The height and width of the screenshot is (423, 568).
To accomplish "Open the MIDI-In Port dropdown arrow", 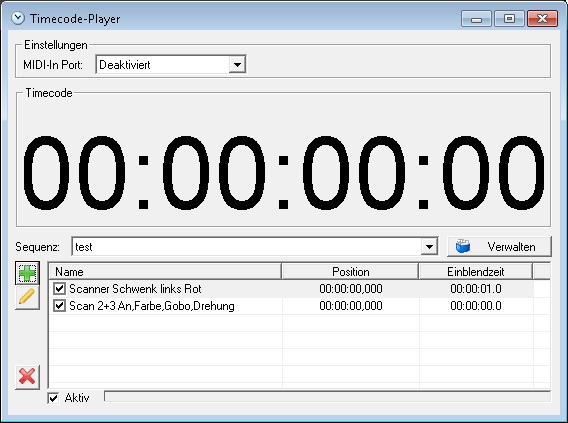I will tap(237, 65).
